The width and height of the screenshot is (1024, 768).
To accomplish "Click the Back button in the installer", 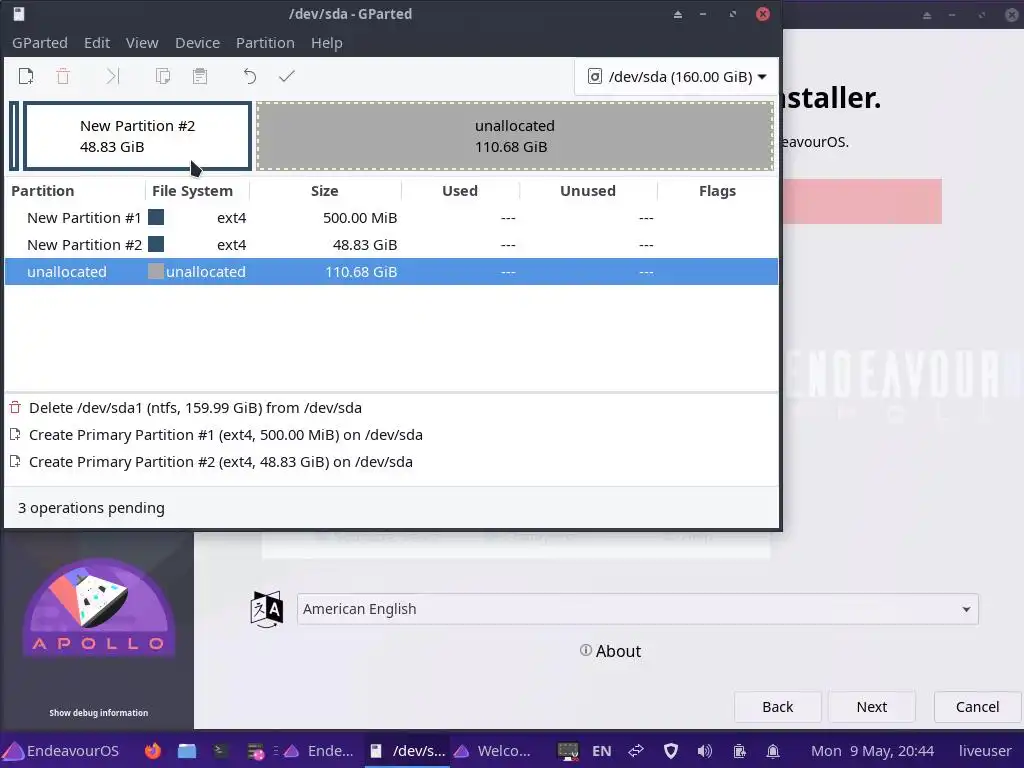I will pyautogui.click(x=777, y=707).
